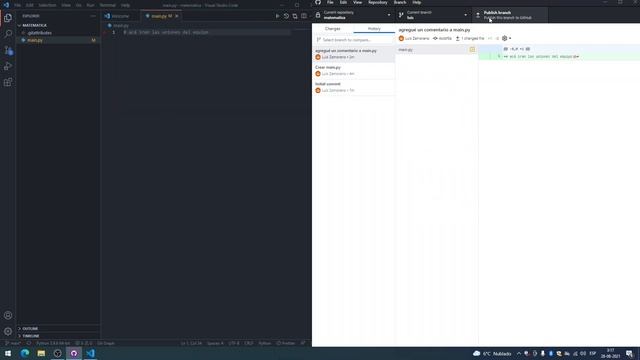
Task: Click UTF-8 encoding in status bar
Action: [x=234, y=343]
